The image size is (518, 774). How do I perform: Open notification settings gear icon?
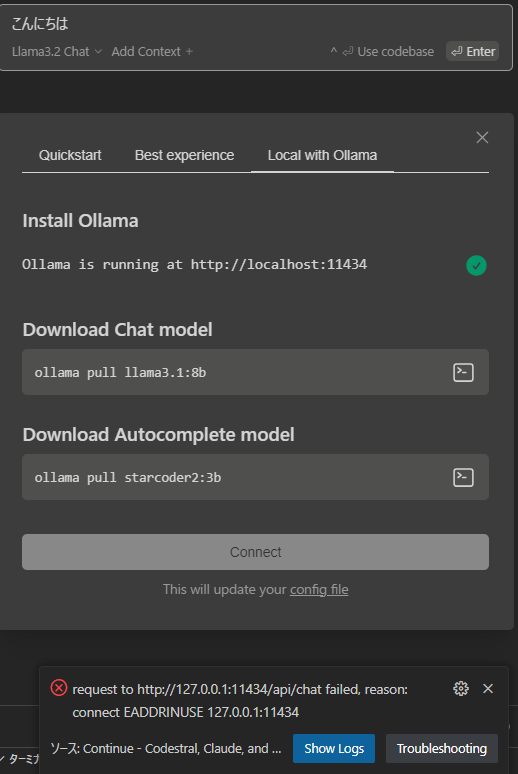(x=461, y=689)
